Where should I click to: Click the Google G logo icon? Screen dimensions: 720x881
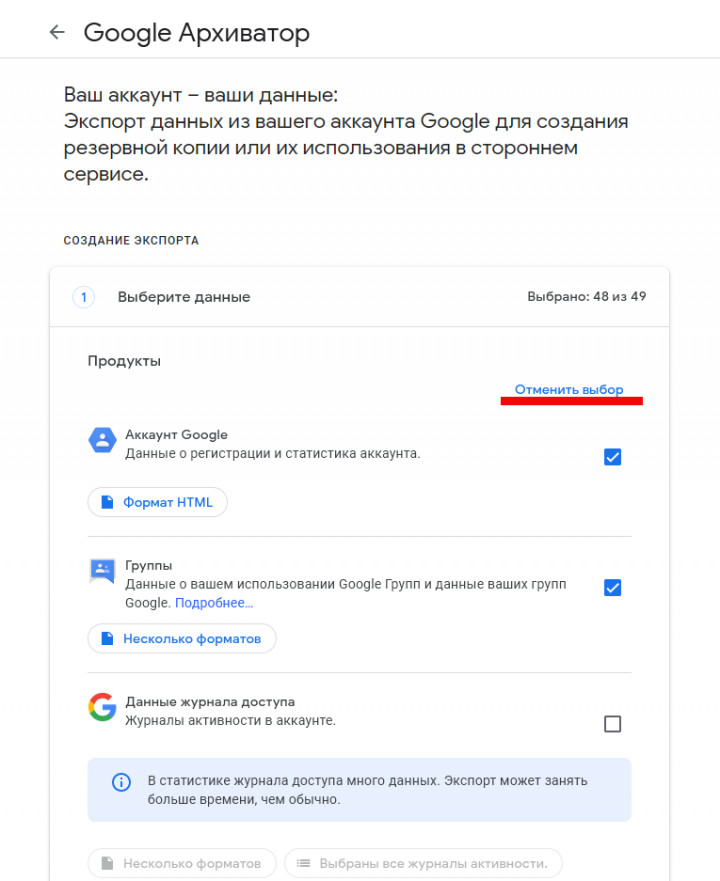102,707
